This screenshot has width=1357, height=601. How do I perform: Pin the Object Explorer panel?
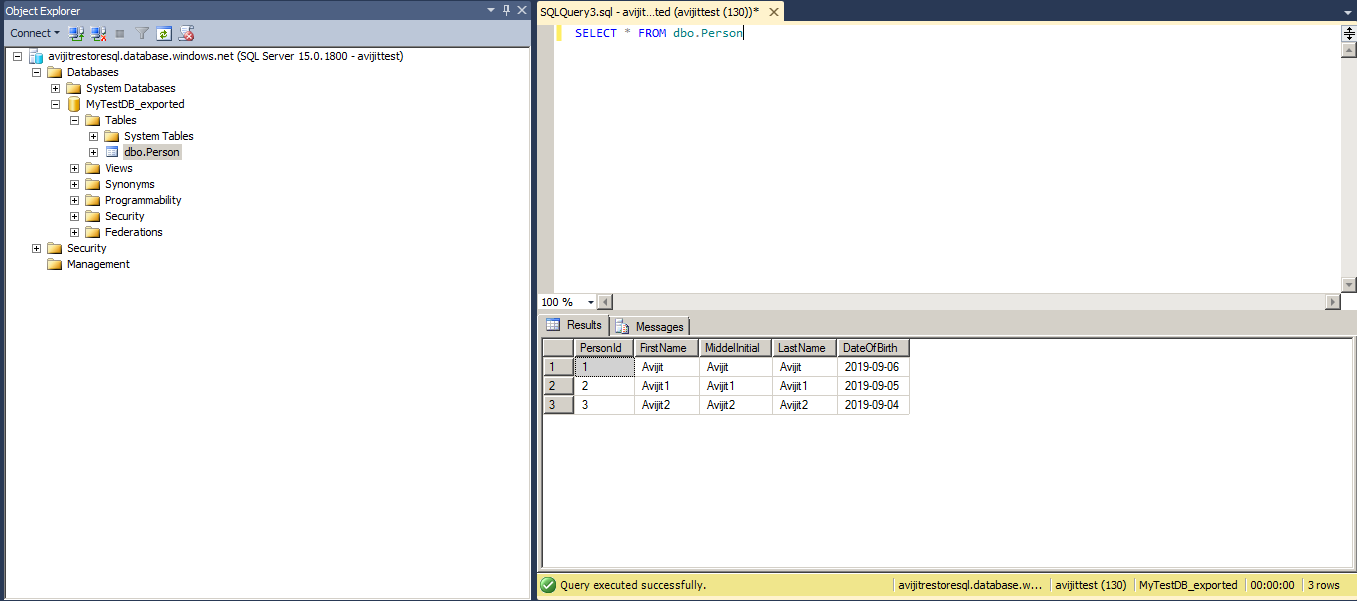click(x=506, y=10)
